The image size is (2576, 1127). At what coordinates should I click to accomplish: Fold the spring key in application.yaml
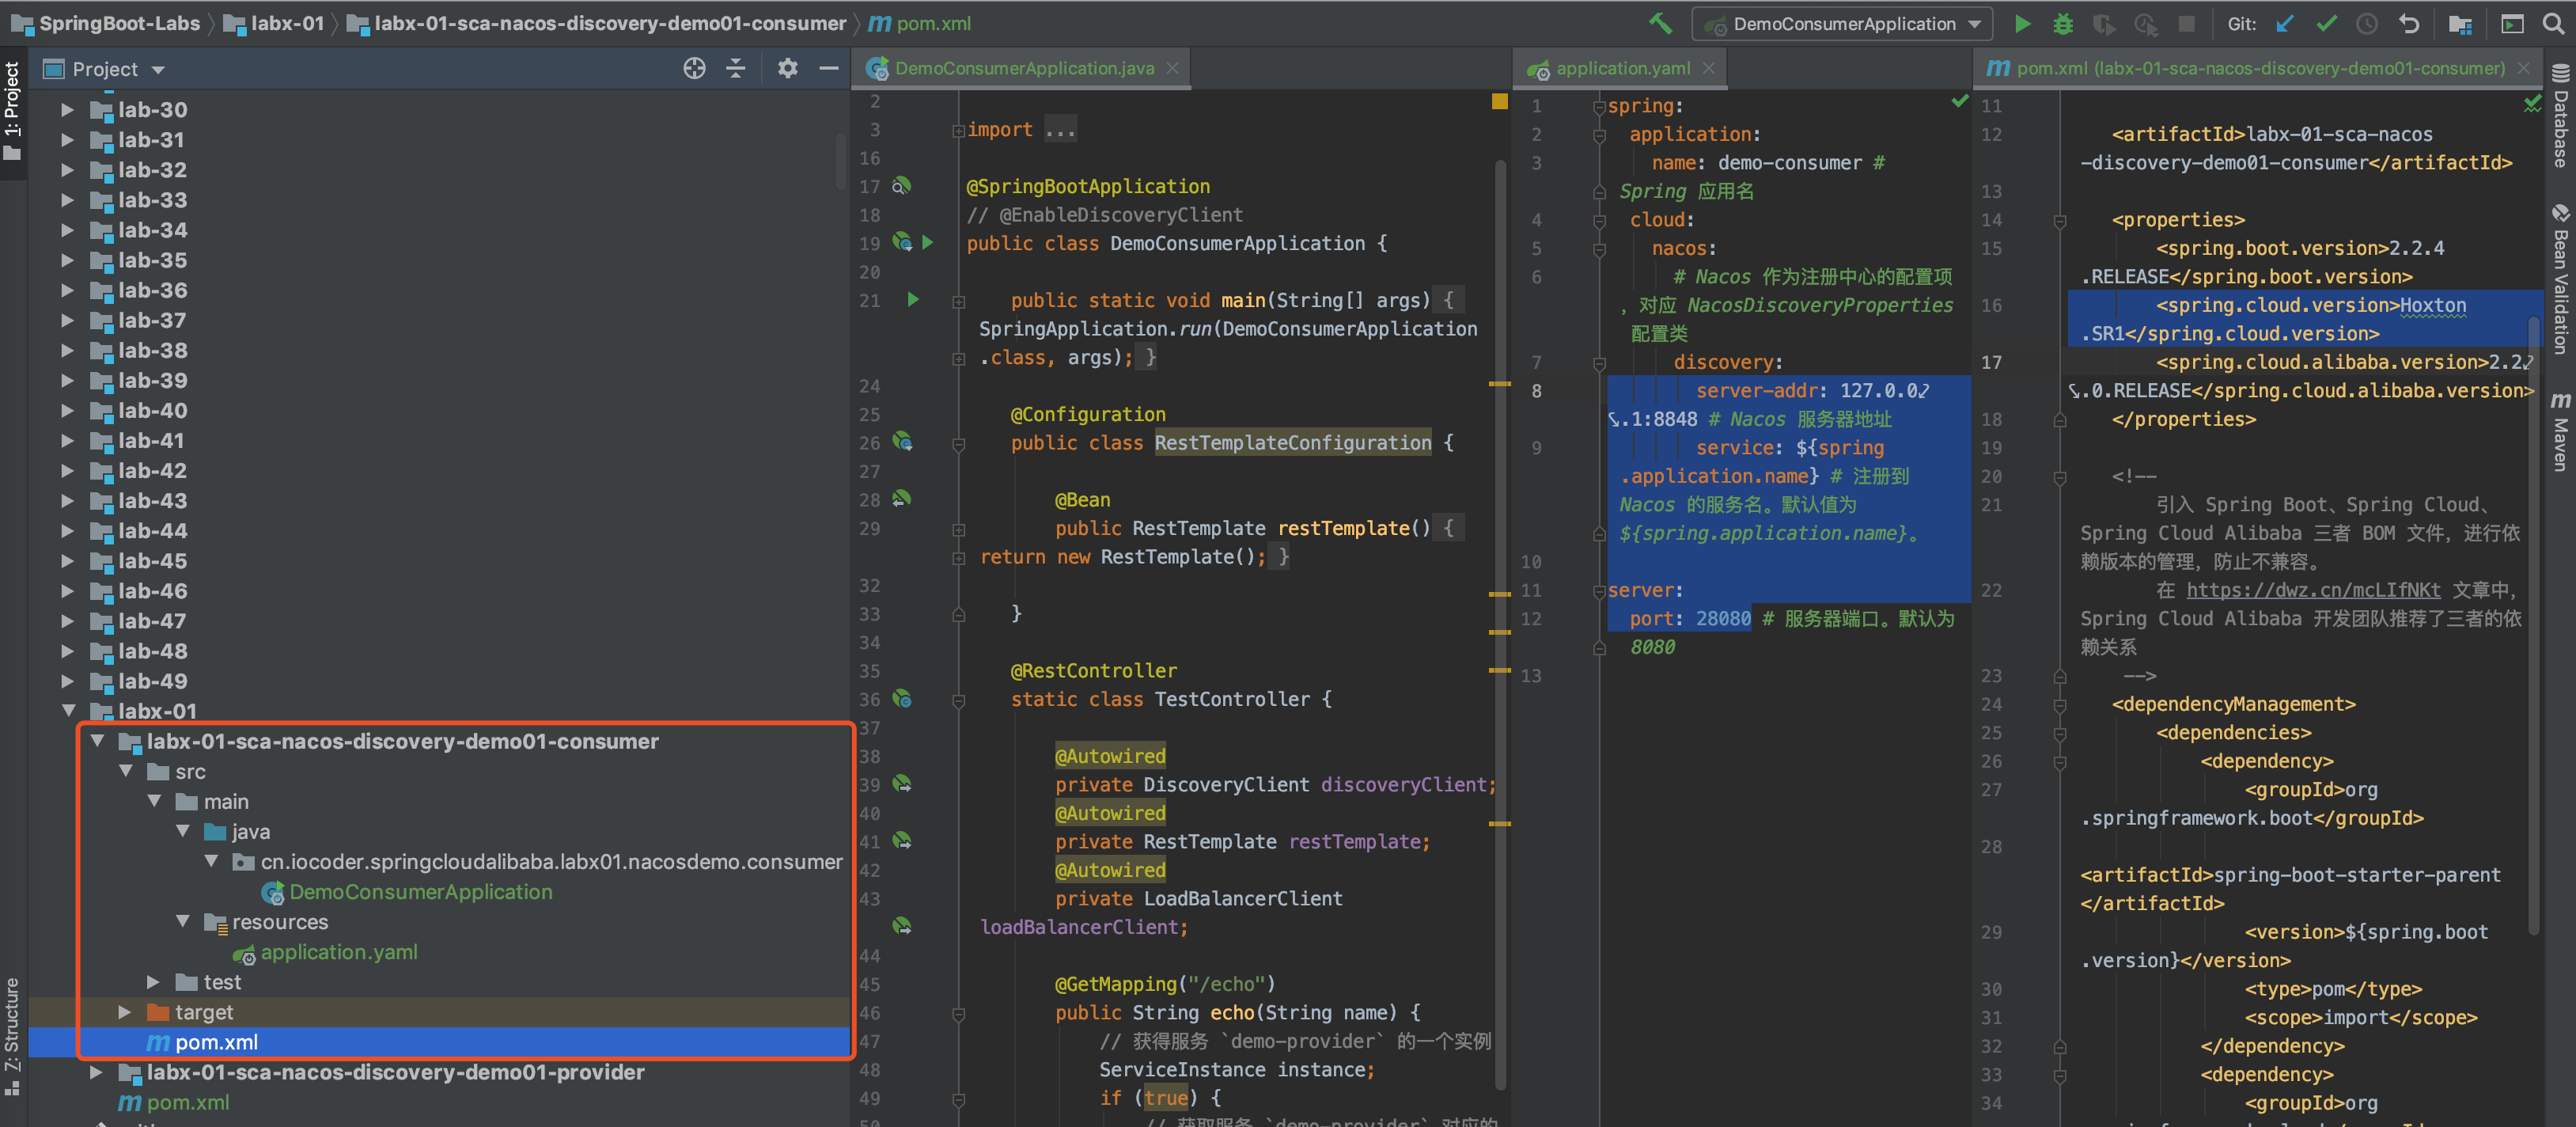coord(1599,106)
